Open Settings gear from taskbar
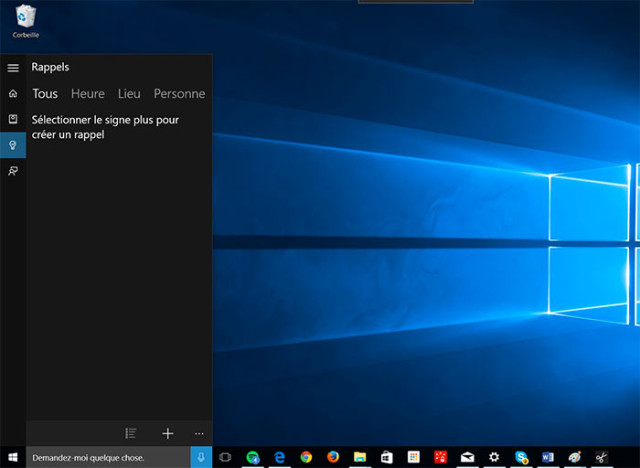 (494, 457)
